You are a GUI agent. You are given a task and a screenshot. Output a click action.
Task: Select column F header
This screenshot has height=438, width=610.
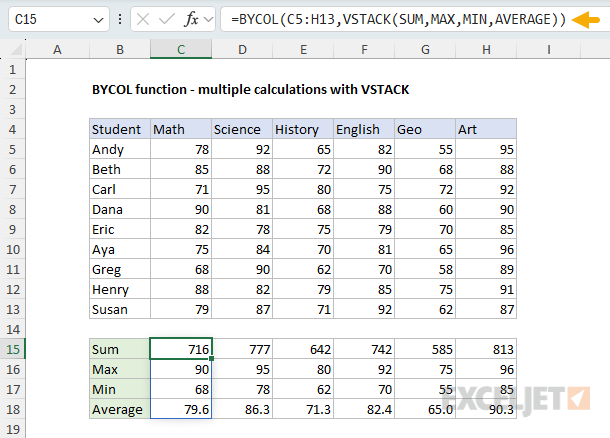point(364,49)
